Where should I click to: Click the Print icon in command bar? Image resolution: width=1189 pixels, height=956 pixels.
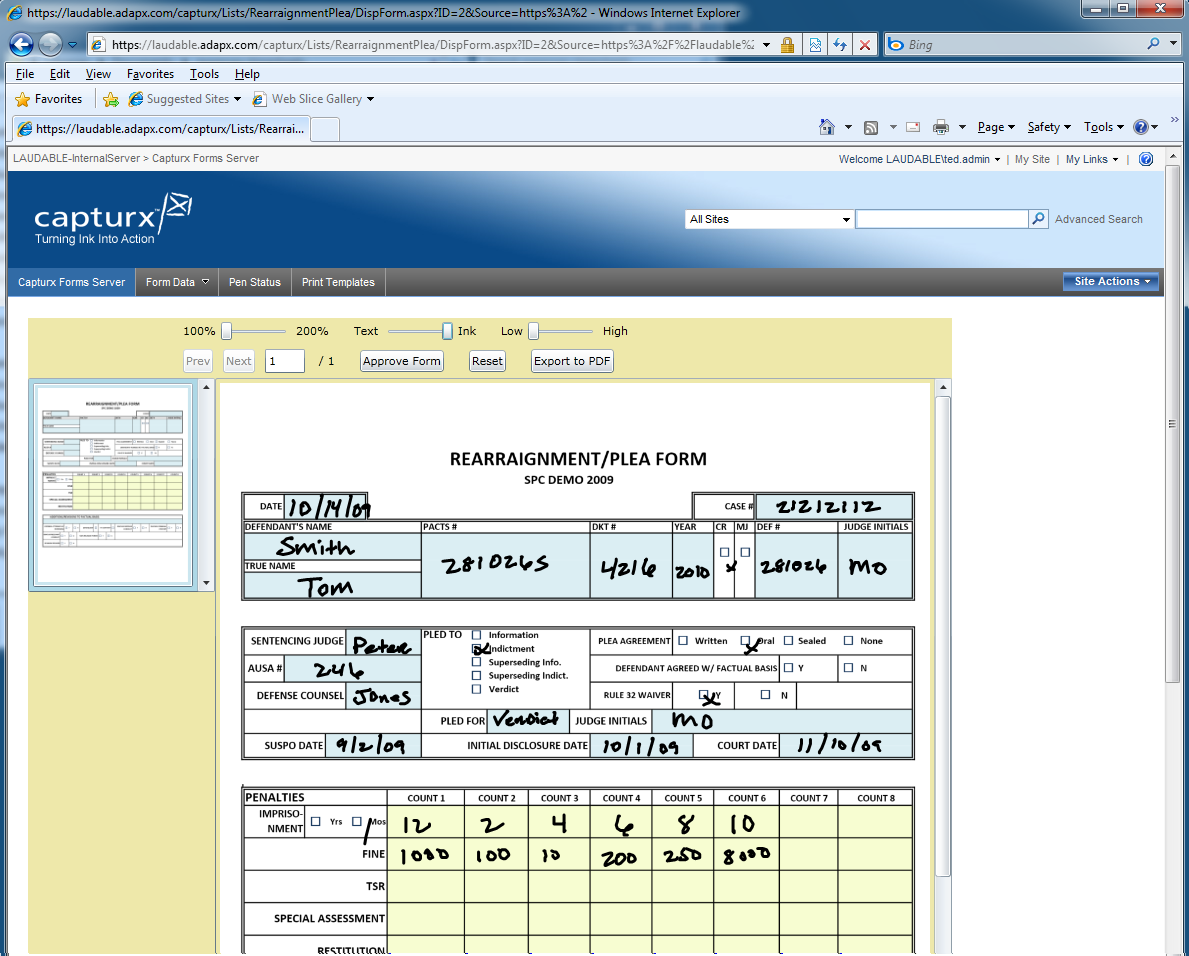click(x=941, y=127)
